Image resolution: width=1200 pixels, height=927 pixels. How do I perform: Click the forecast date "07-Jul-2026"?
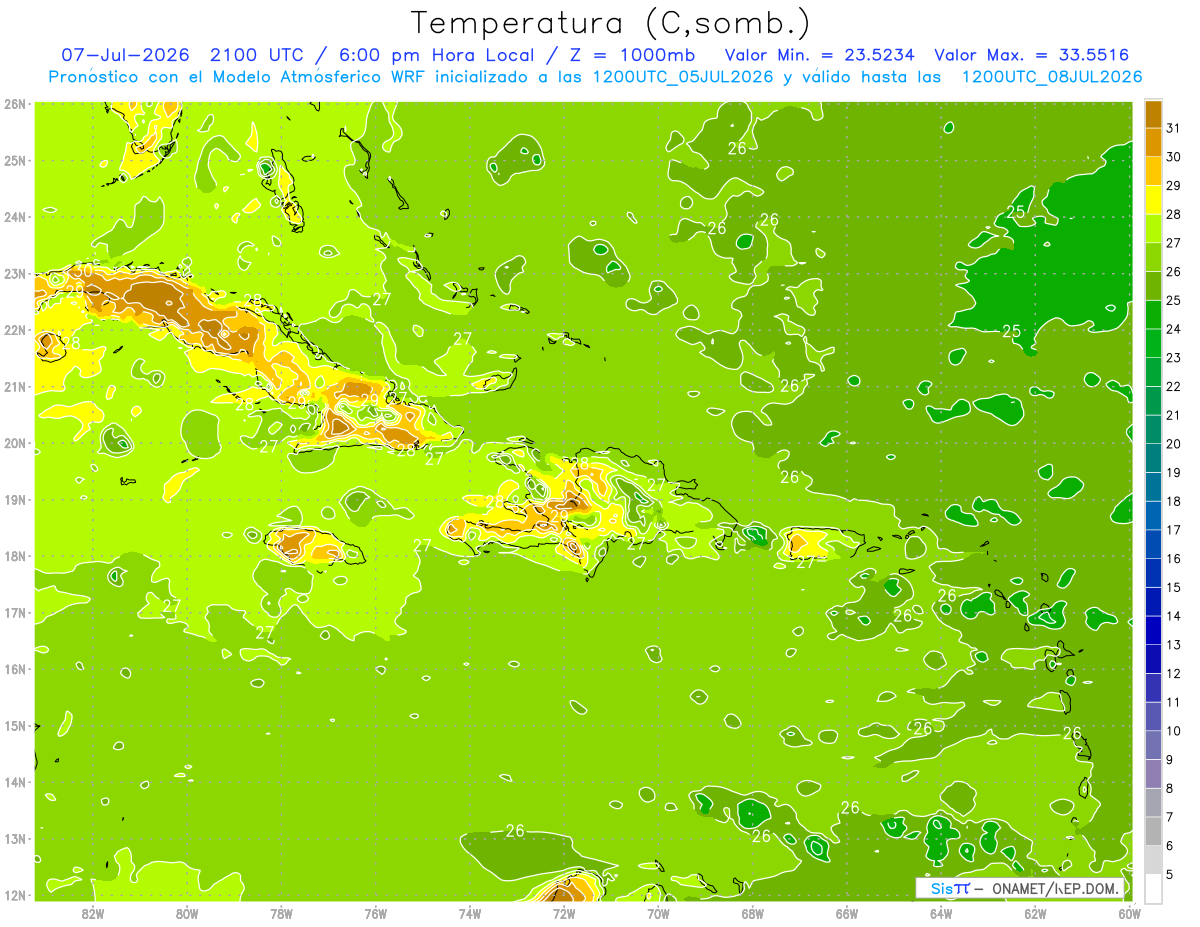coord(128,55)
